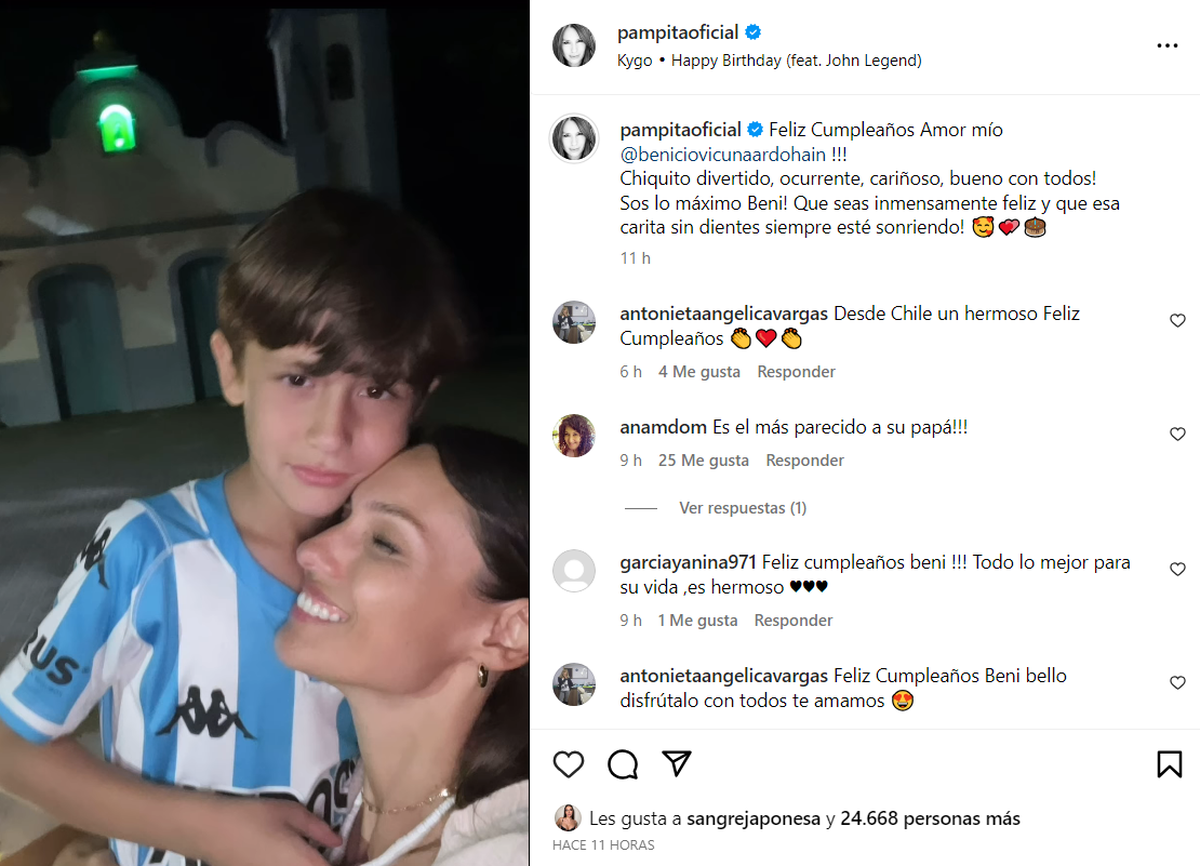Viewport: 1200px width, 866px height.
Task: Like garciayanina971's comment
Action: [x=1177, y=569]
